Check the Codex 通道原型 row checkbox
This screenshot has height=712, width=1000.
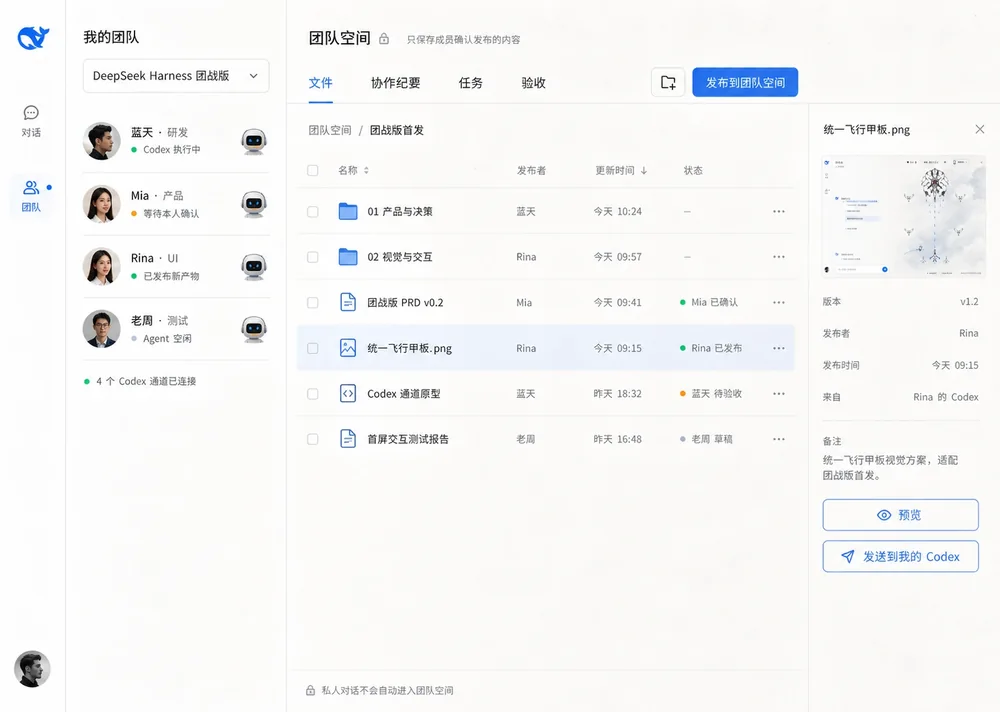coord(312,394)
